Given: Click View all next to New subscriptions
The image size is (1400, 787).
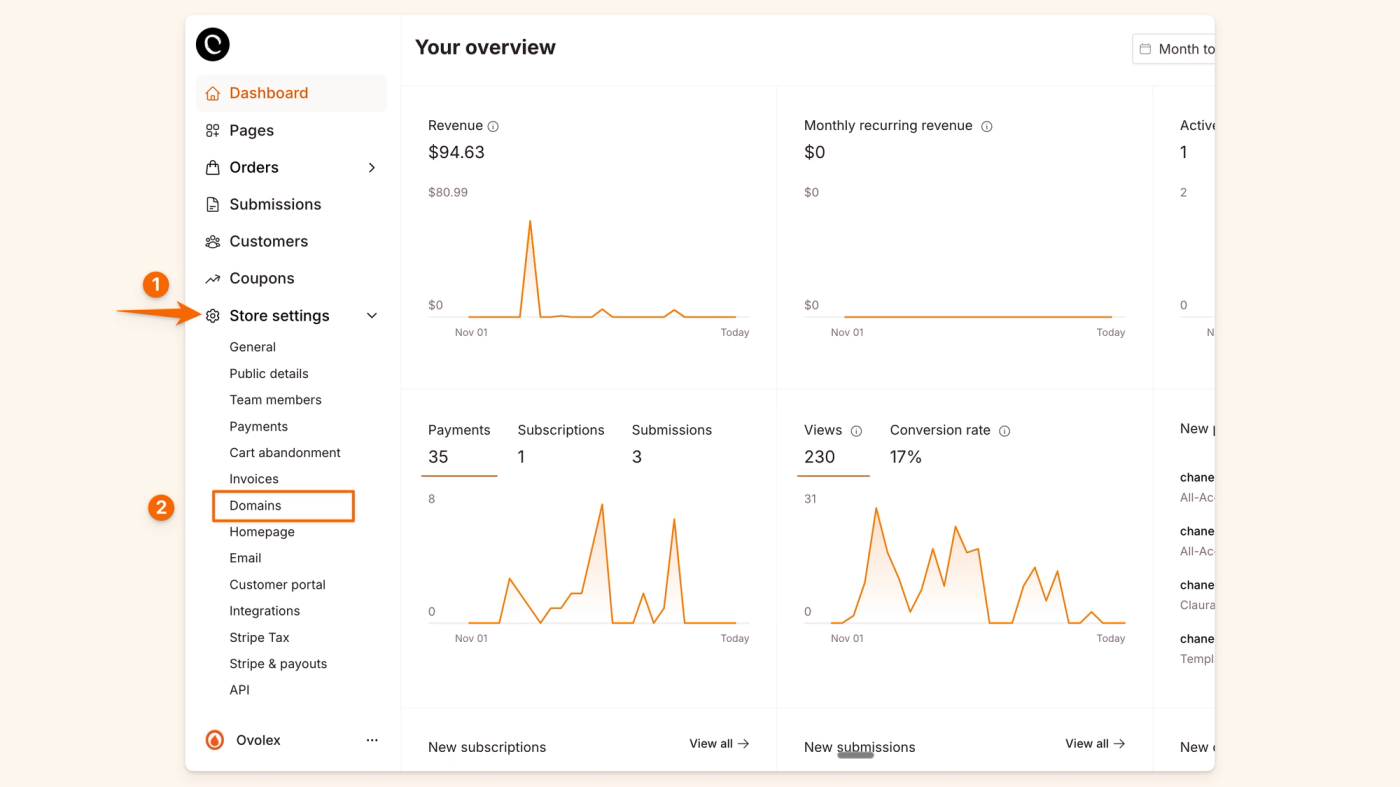Looking at the screenshot, I should 718,743.
